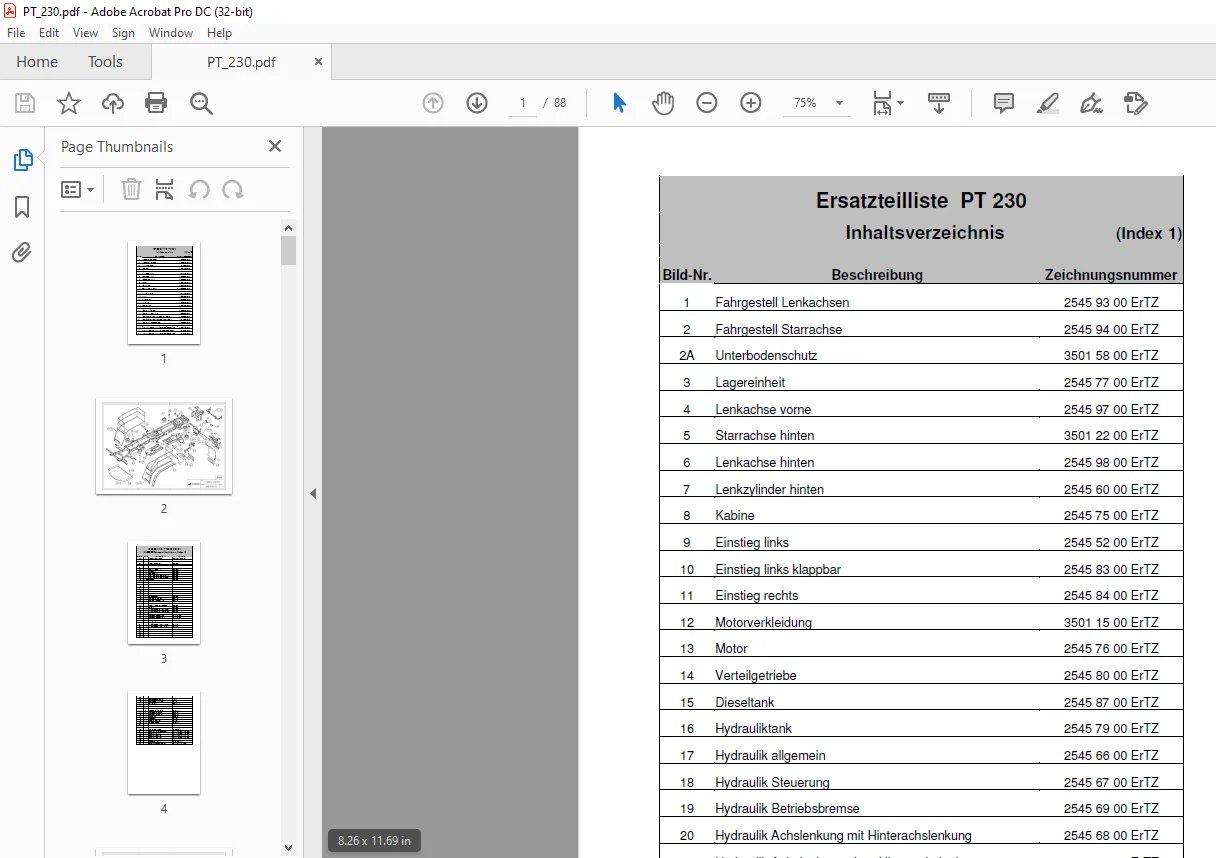Image resolution: width=1216 pixels, height=858 pixels.
Task: Select the page 2 thumbnail
Action: click(164, 446)
